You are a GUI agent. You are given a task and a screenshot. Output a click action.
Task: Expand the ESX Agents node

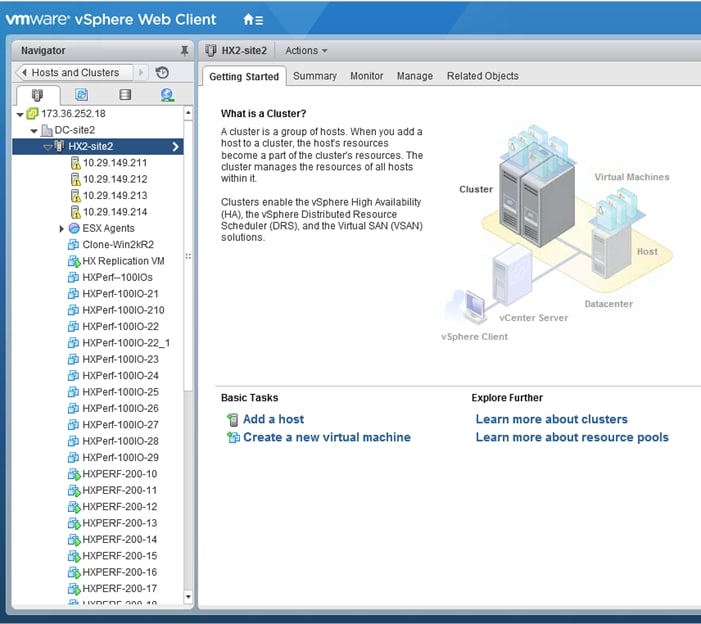61,228
